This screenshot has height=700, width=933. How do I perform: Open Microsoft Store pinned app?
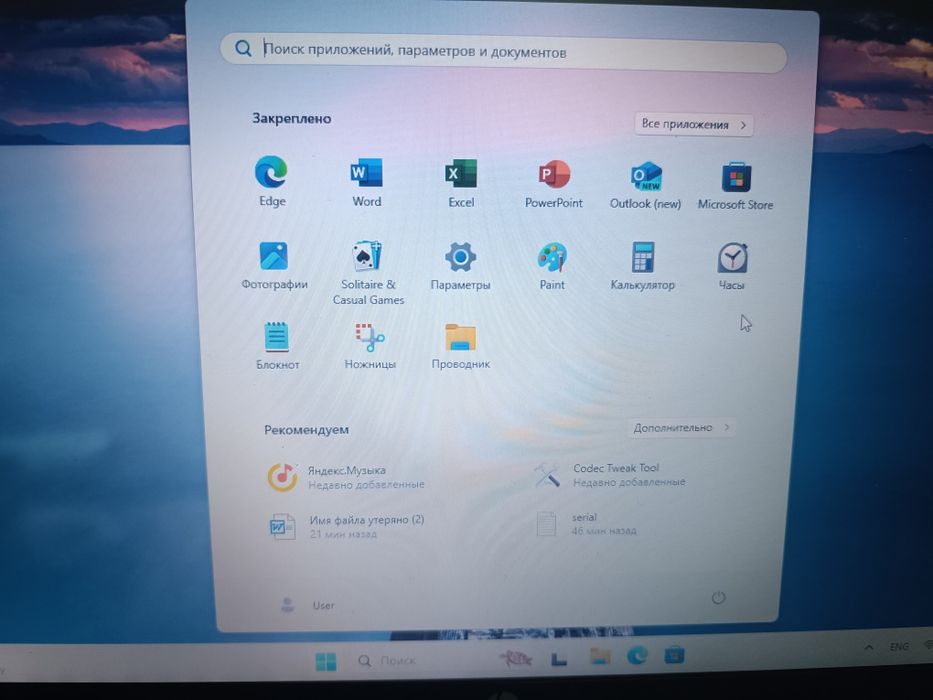tap(735, 186)
